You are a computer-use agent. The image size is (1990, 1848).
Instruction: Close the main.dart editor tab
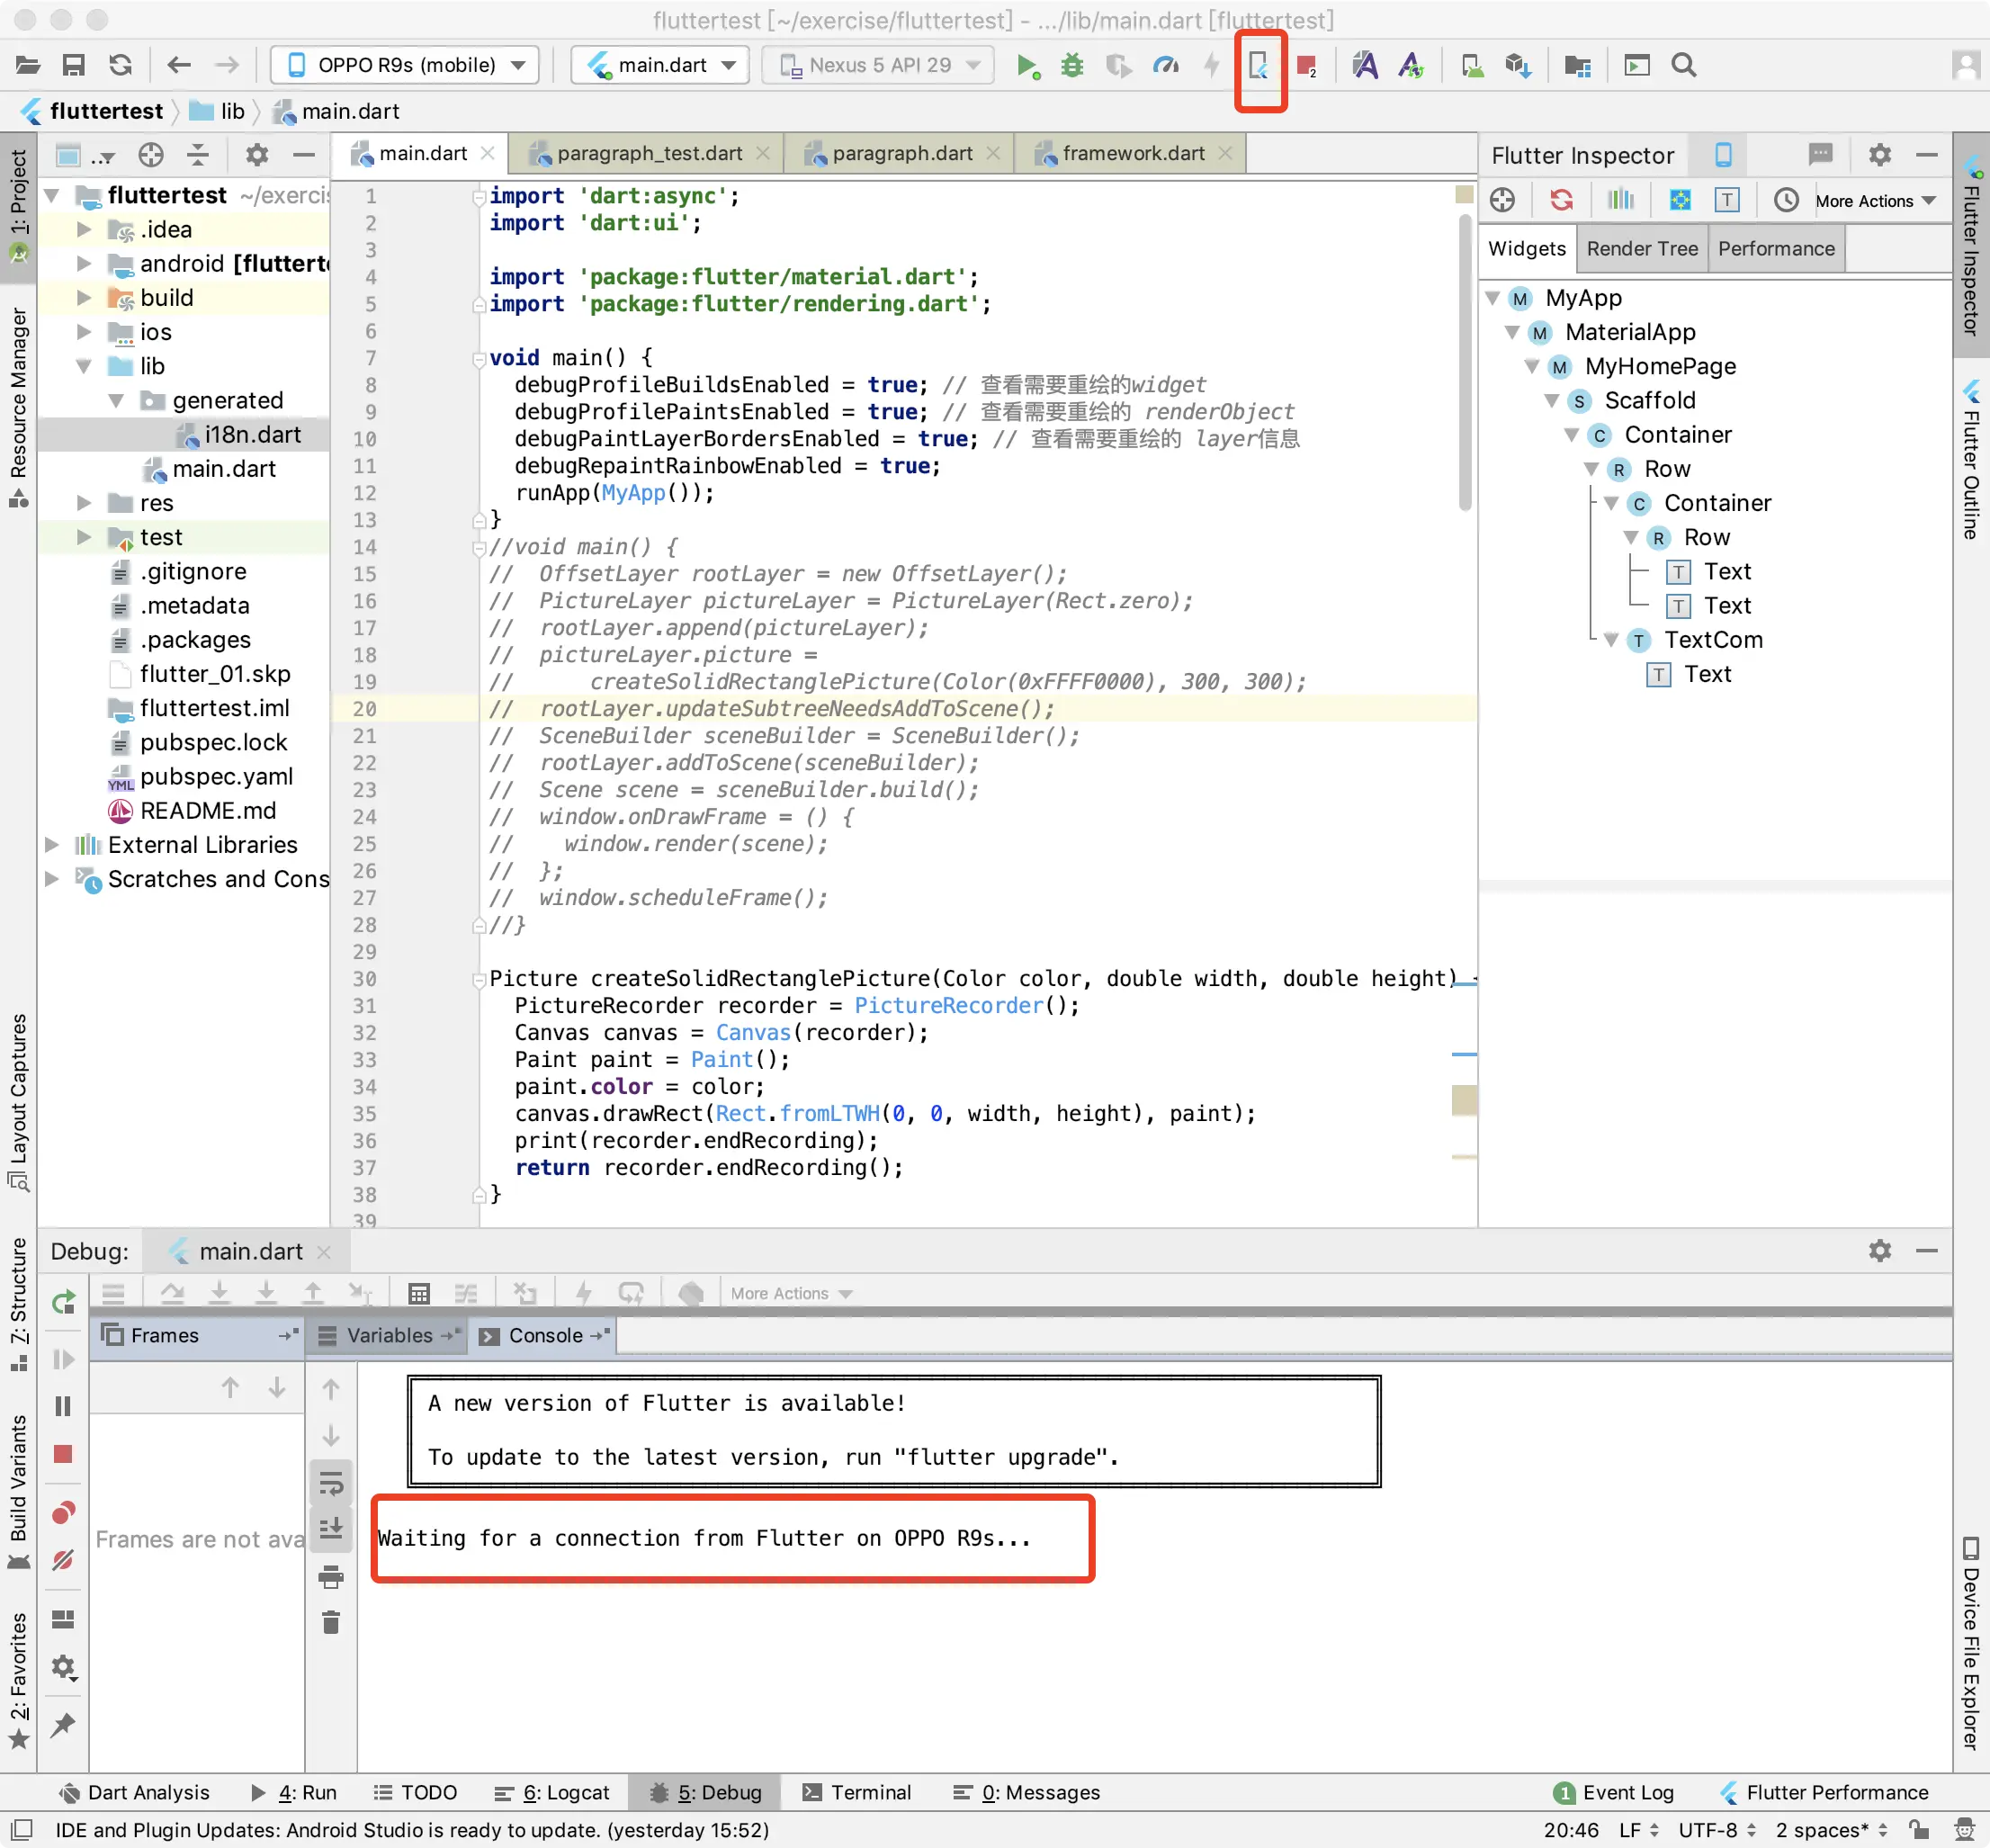click(x=488, y=153)
